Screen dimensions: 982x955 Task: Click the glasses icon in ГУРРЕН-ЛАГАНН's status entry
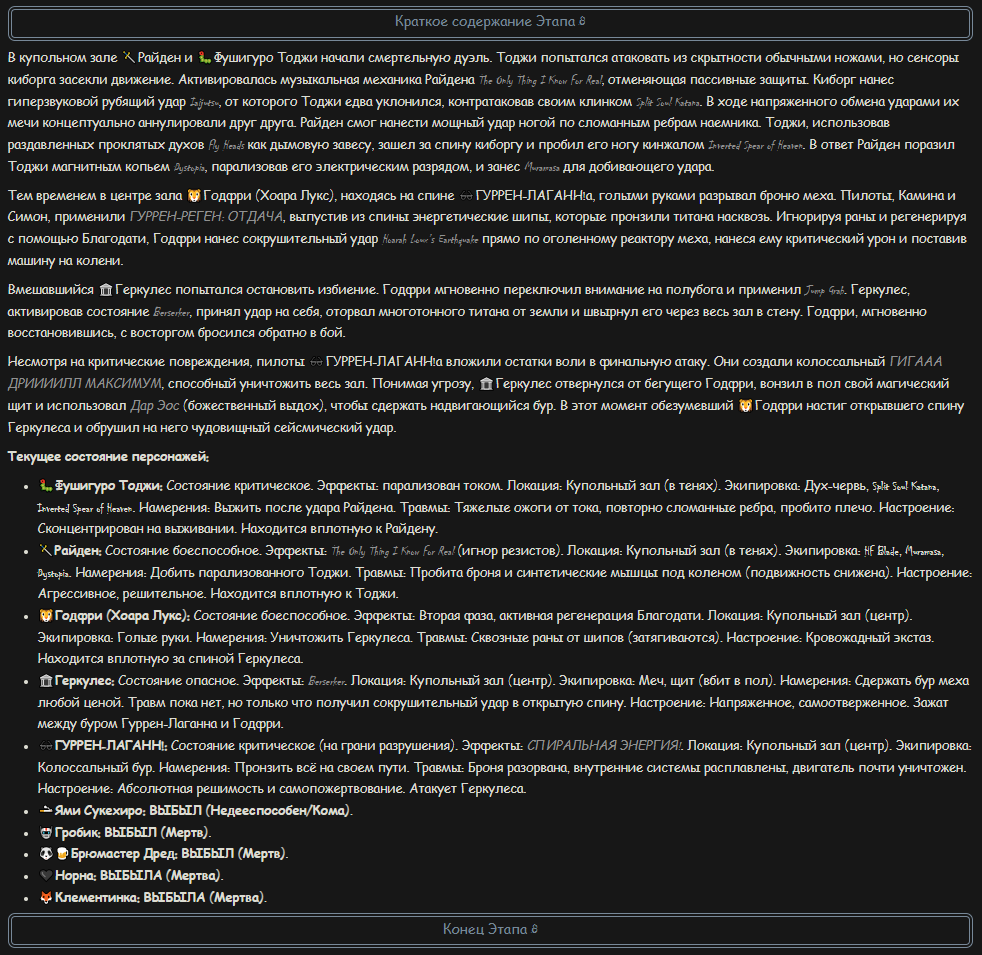(x=46, y=746)
